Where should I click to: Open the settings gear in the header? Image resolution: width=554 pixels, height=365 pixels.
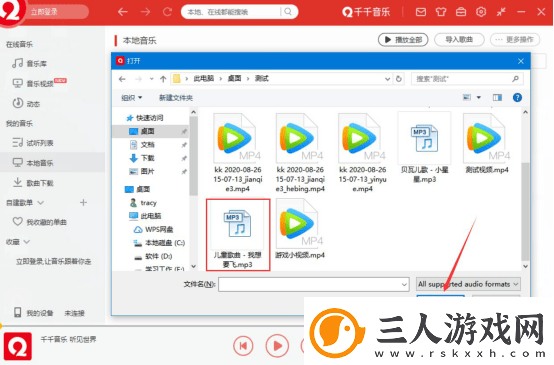click(x=481, y=12)
